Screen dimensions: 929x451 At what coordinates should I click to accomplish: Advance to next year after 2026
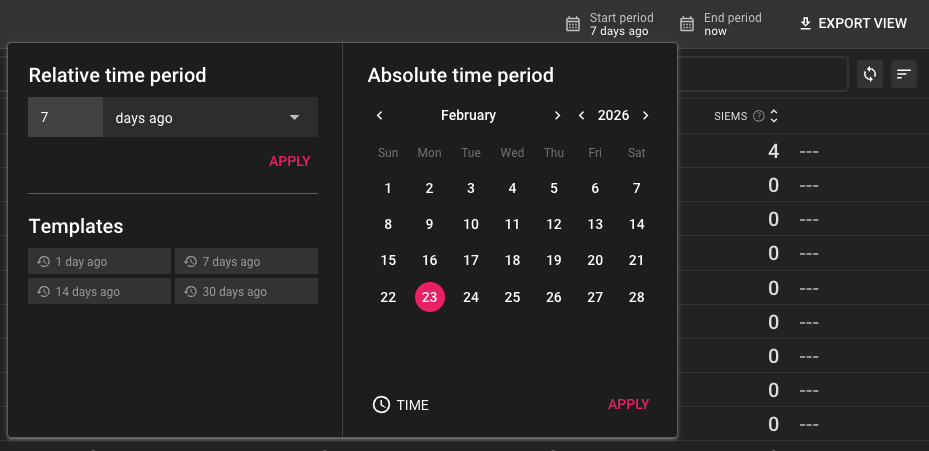(x=646, y=116)
